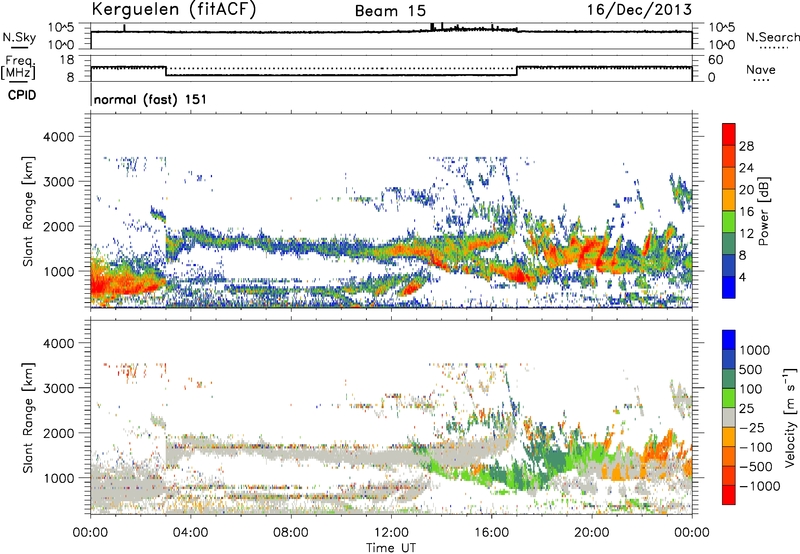Click the red bottom segment of velocity colorbar

point(729,495)
